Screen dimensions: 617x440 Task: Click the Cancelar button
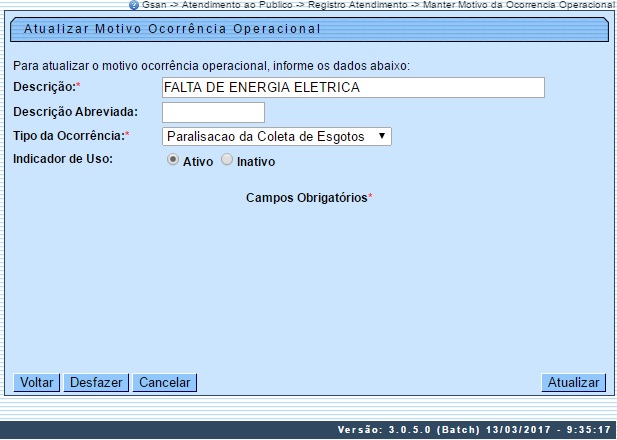coord(164,383)
